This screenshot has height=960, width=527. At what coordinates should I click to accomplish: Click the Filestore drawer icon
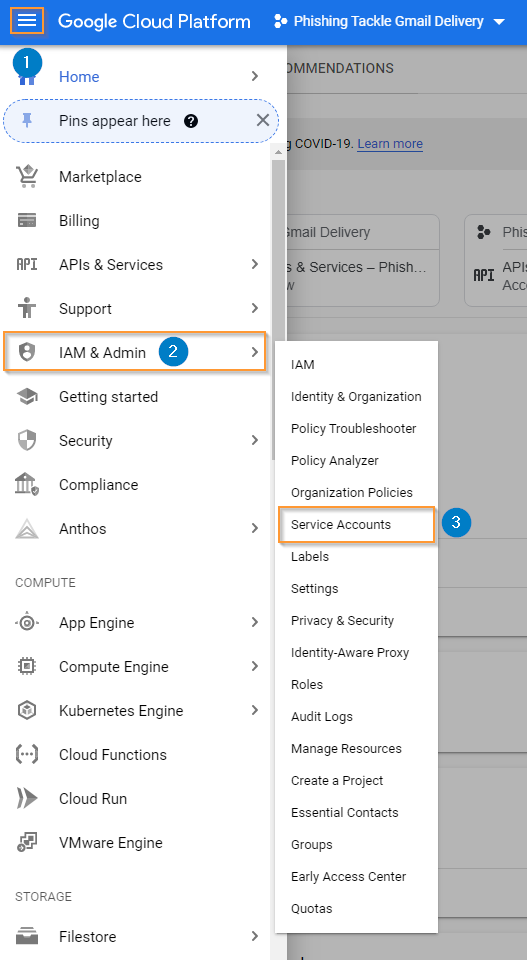point(27,937)
